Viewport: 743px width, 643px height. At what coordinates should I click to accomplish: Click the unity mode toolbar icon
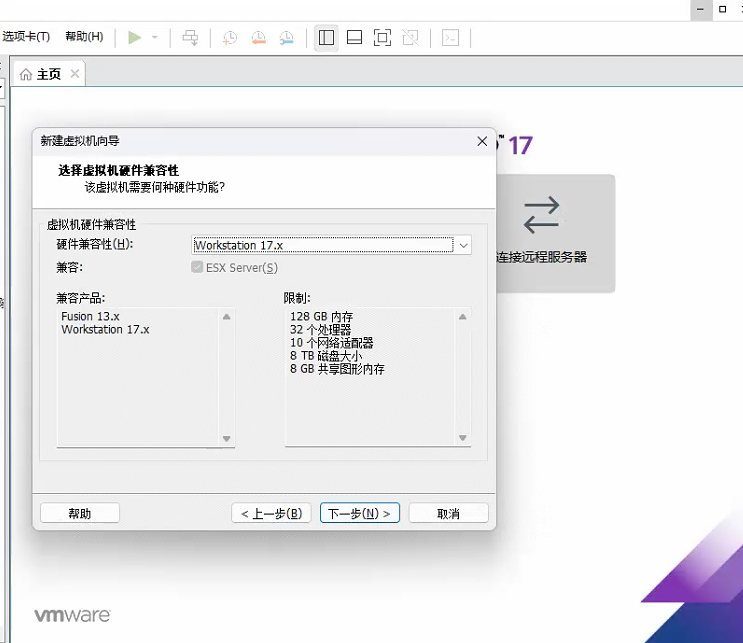point(410,37)
